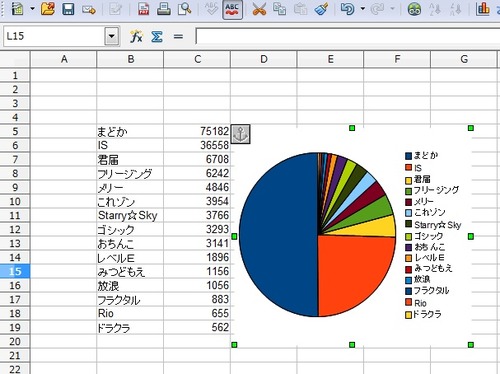This screenshot has width=500, height=374.
Task: Click the Sum sigma icon
Action: [157, 36]
